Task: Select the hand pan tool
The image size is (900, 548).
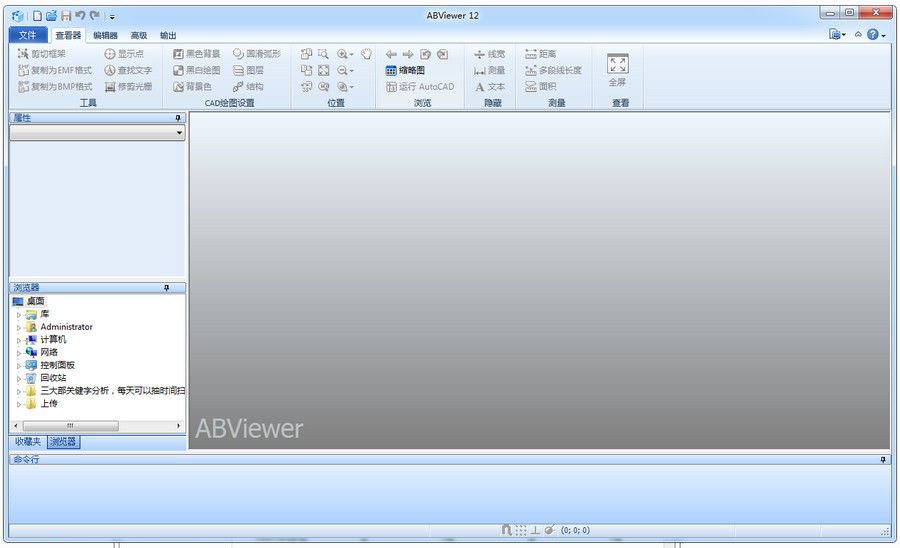Action: coord(366,54)
